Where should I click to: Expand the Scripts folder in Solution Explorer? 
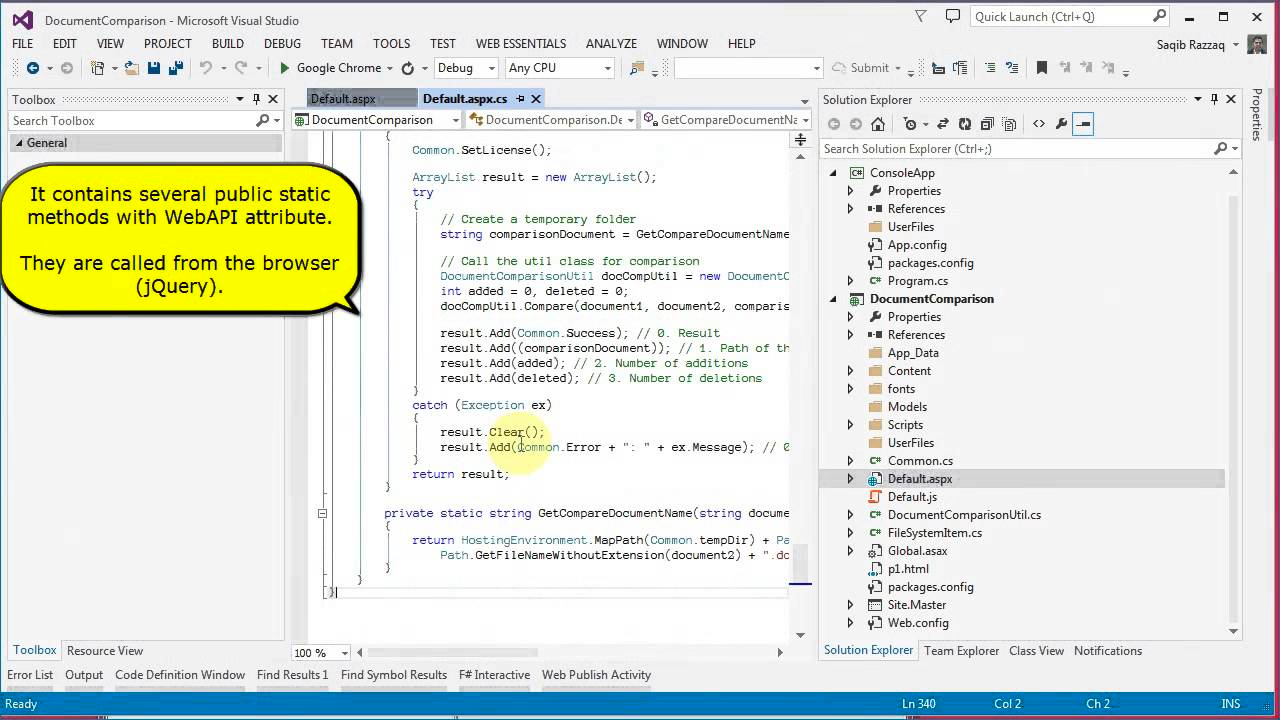coord(850,425)
